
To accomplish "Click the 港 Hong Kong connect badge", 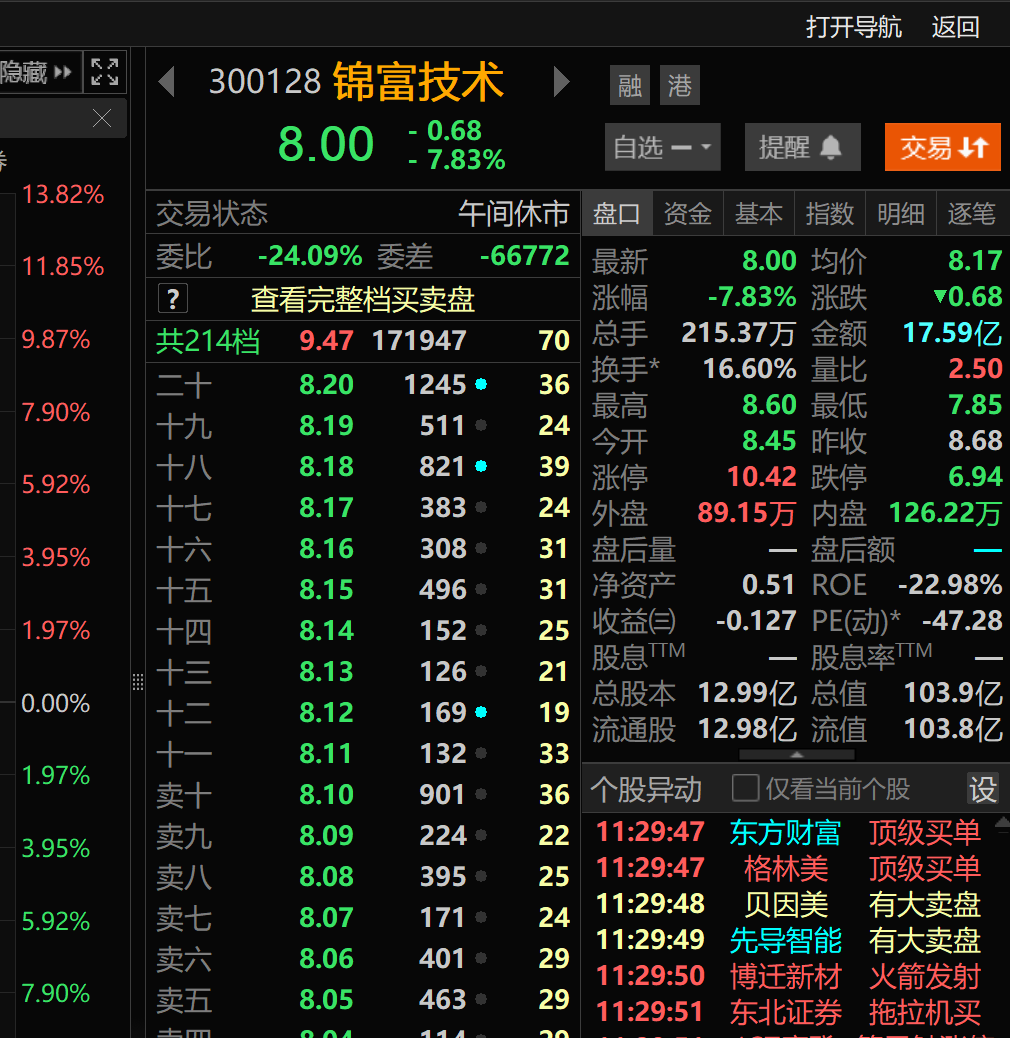I will click(x=680, y=85).
